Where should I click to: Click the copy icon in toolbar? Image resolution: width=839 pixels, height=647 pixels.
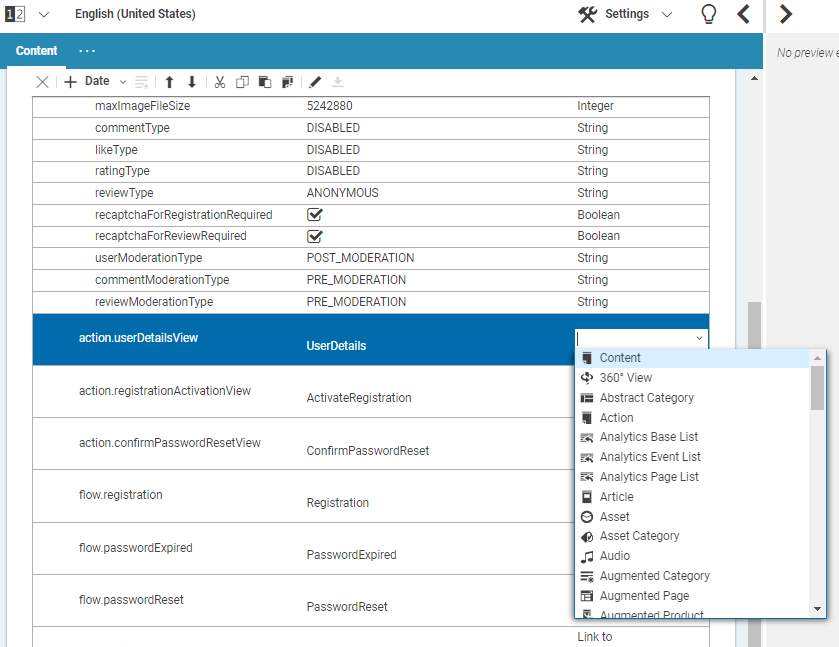tap(242, 82)
